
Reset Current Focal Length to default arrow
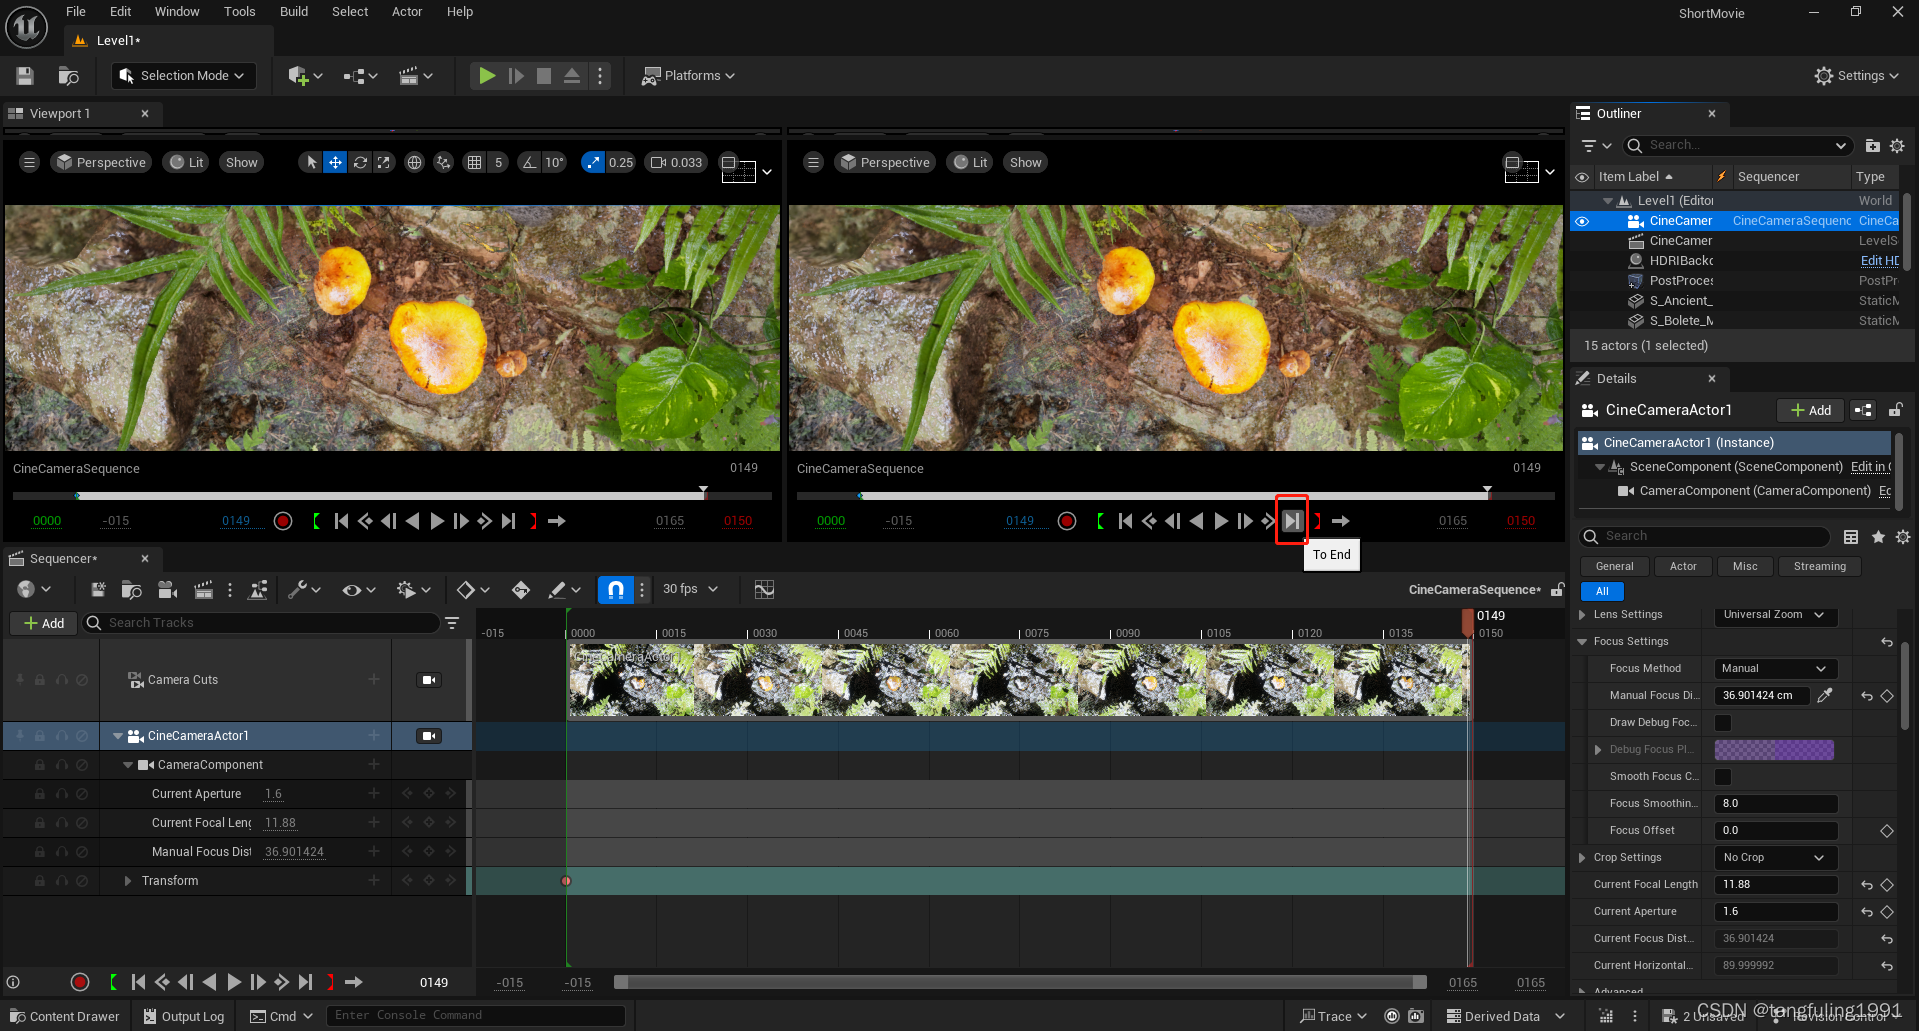(1867, 885)
